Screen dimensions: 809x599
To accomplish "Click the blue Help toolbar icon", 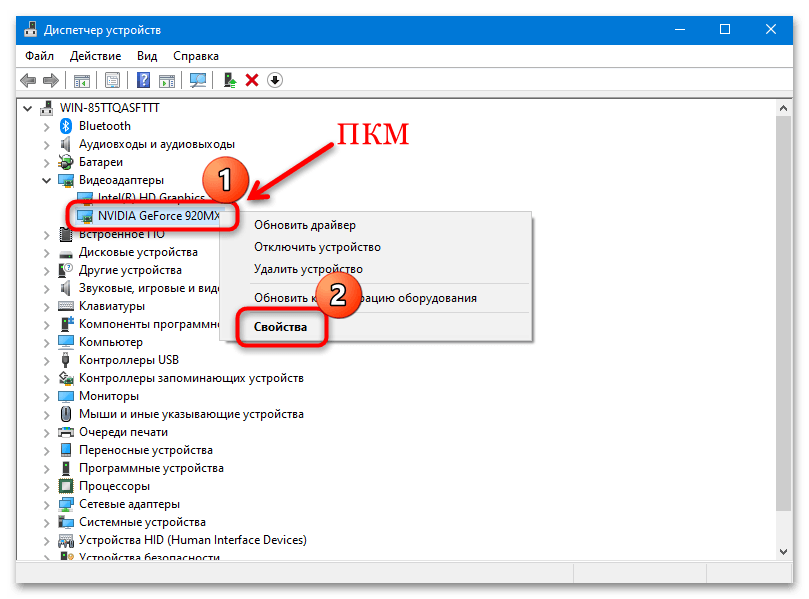I will [144, 80].
